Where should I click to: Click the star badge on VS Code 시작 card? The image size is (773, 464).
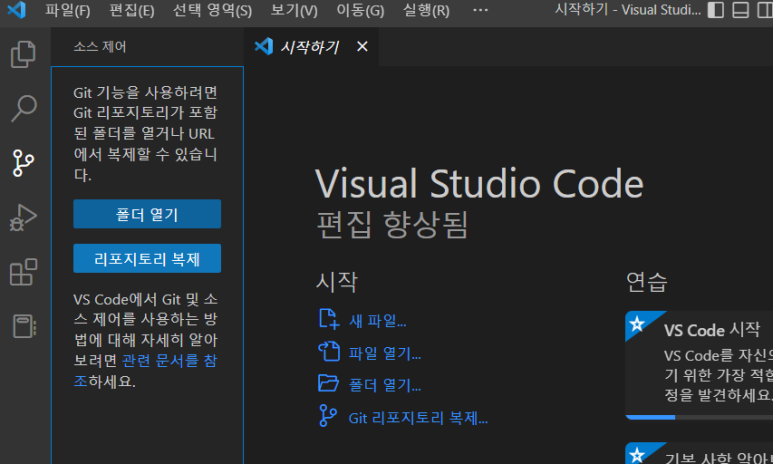tap(637, 324)
